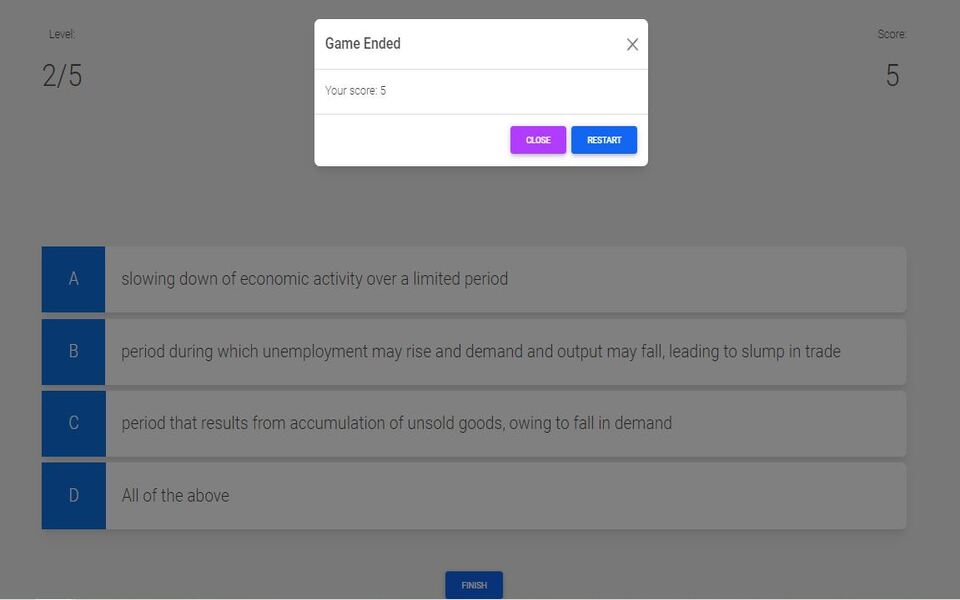Click the 'Level:' label

pos(62,34)
